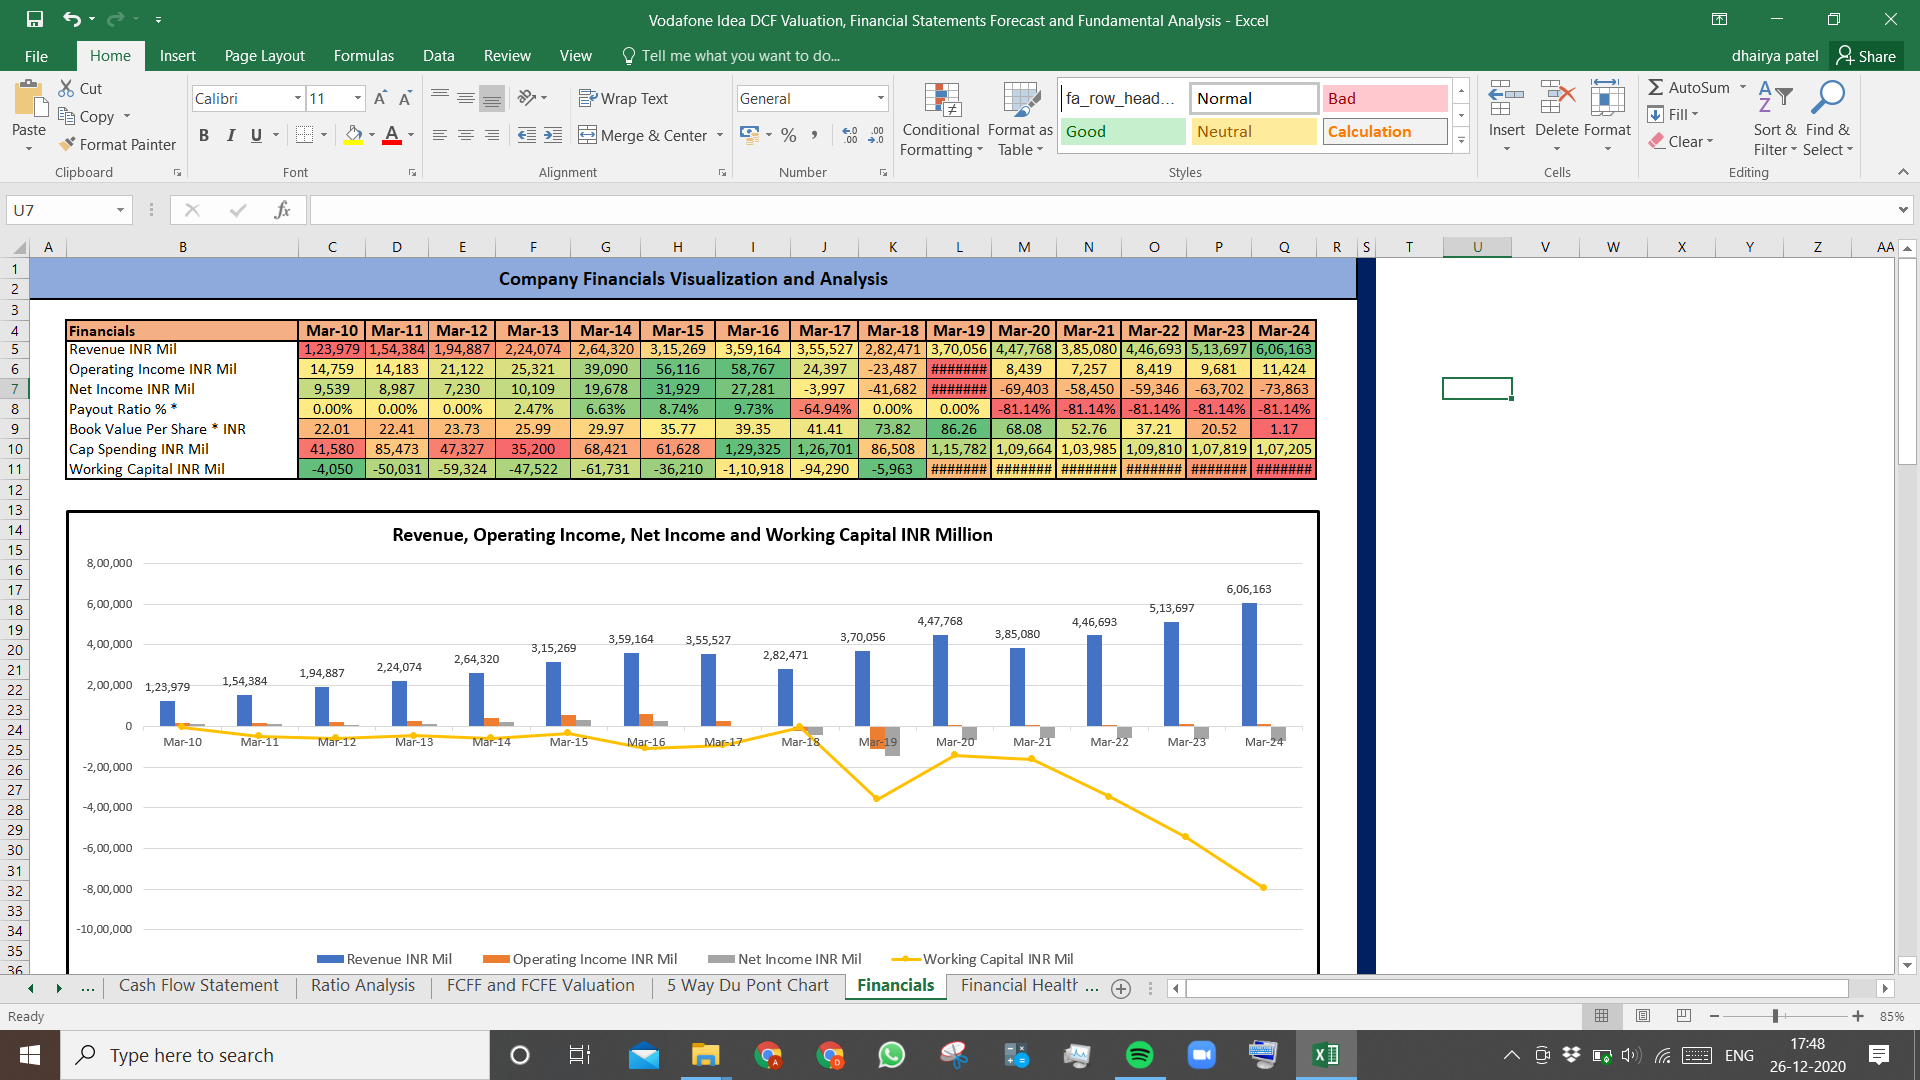Increase font size with the large A icon

point(380,98)
